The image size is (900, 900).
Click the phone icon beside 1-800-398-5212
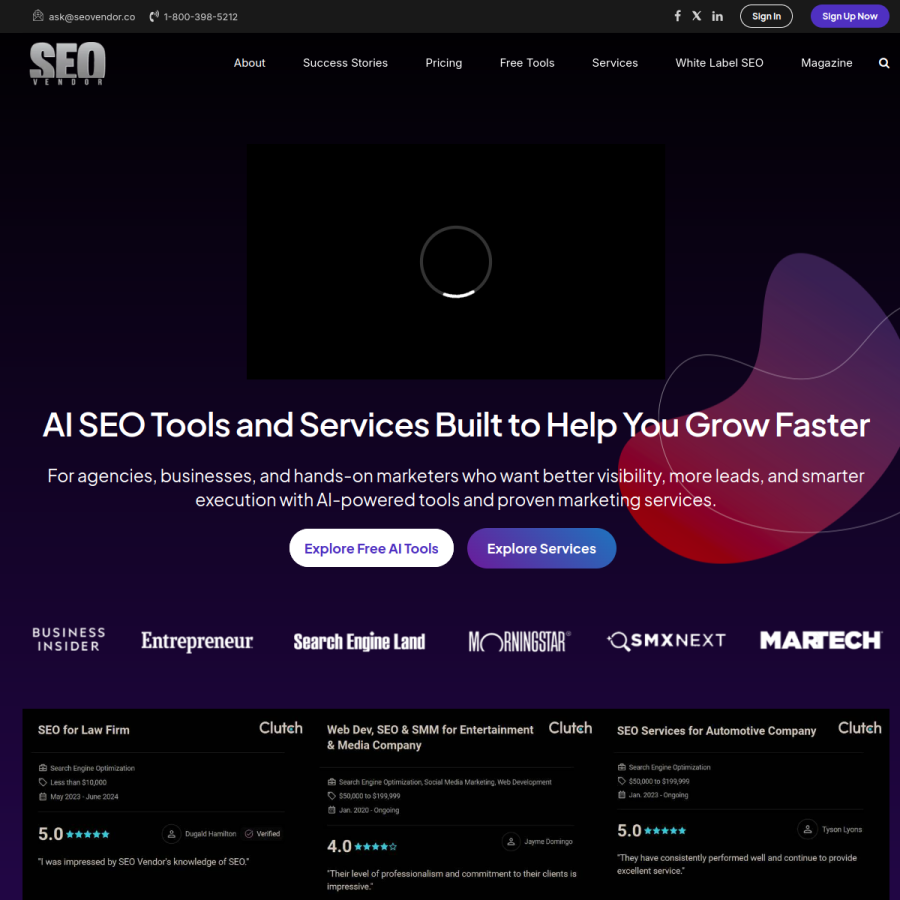tap(154, 17)
